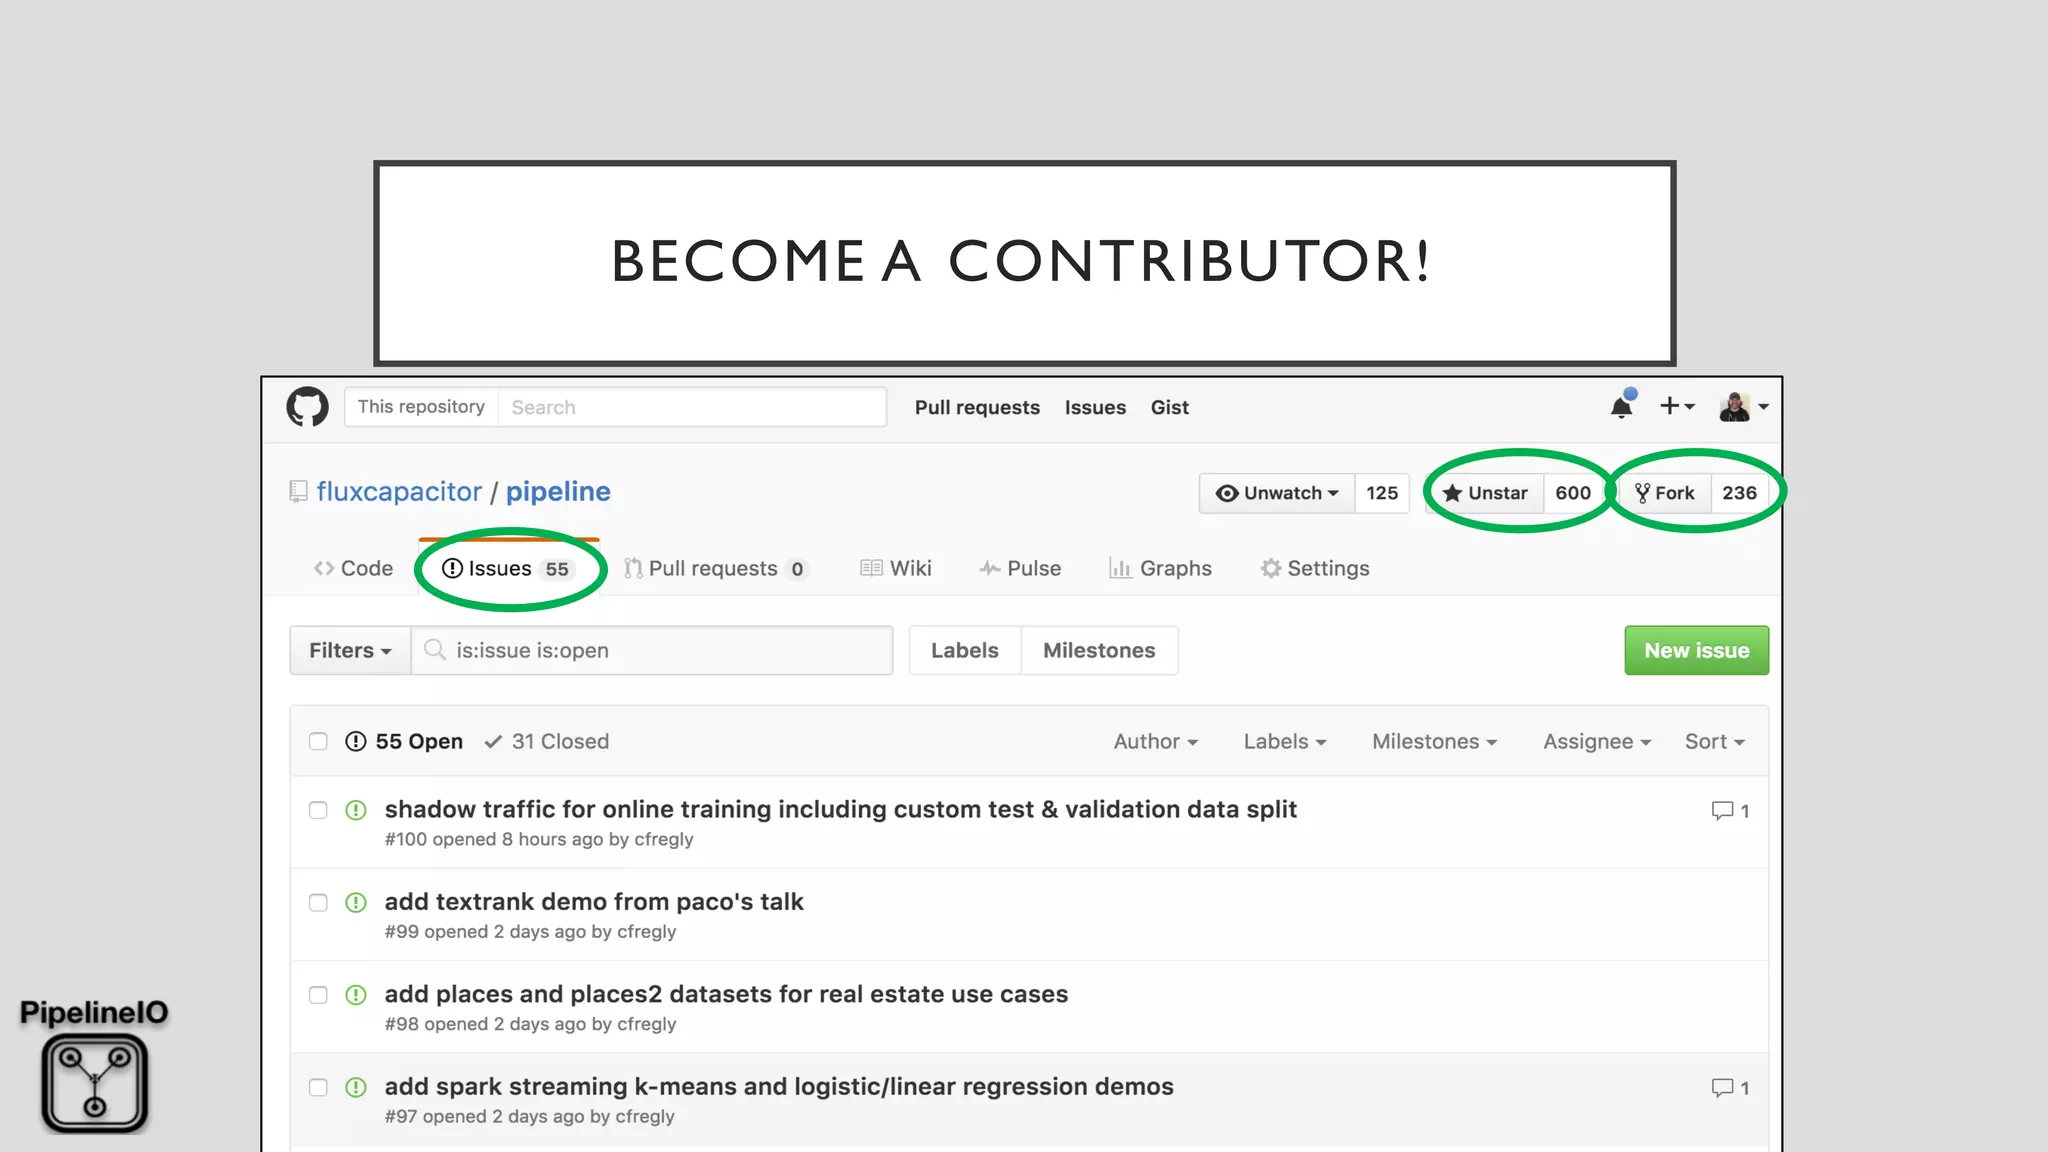Click Pull requests in the top navigation
The height and width of the screenshot is (1152, 2048).
[977, 407]
